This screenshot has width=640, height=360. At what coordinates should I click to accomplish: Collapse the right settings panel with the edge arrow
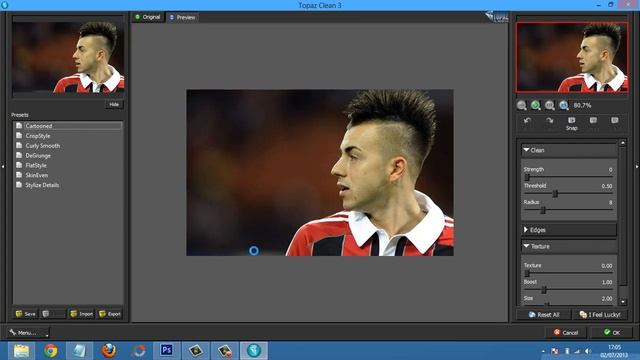coord(637,167)
